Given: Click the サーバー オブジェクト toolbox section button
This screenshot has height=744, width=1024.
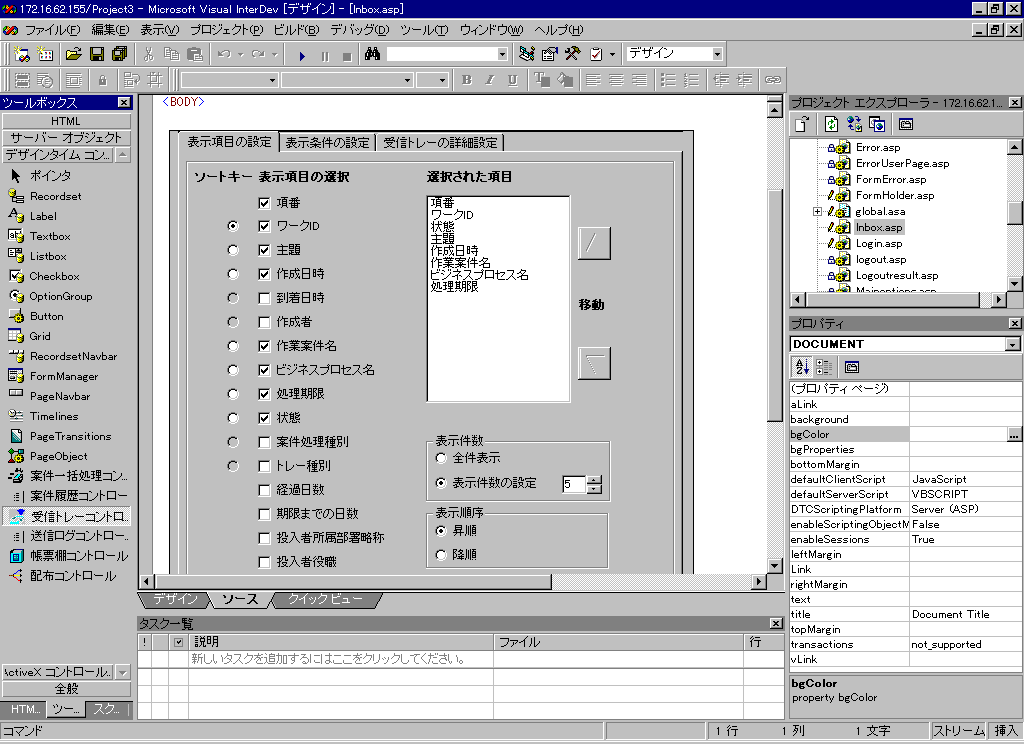Looking at the screenshot, I should coord(66,137).
